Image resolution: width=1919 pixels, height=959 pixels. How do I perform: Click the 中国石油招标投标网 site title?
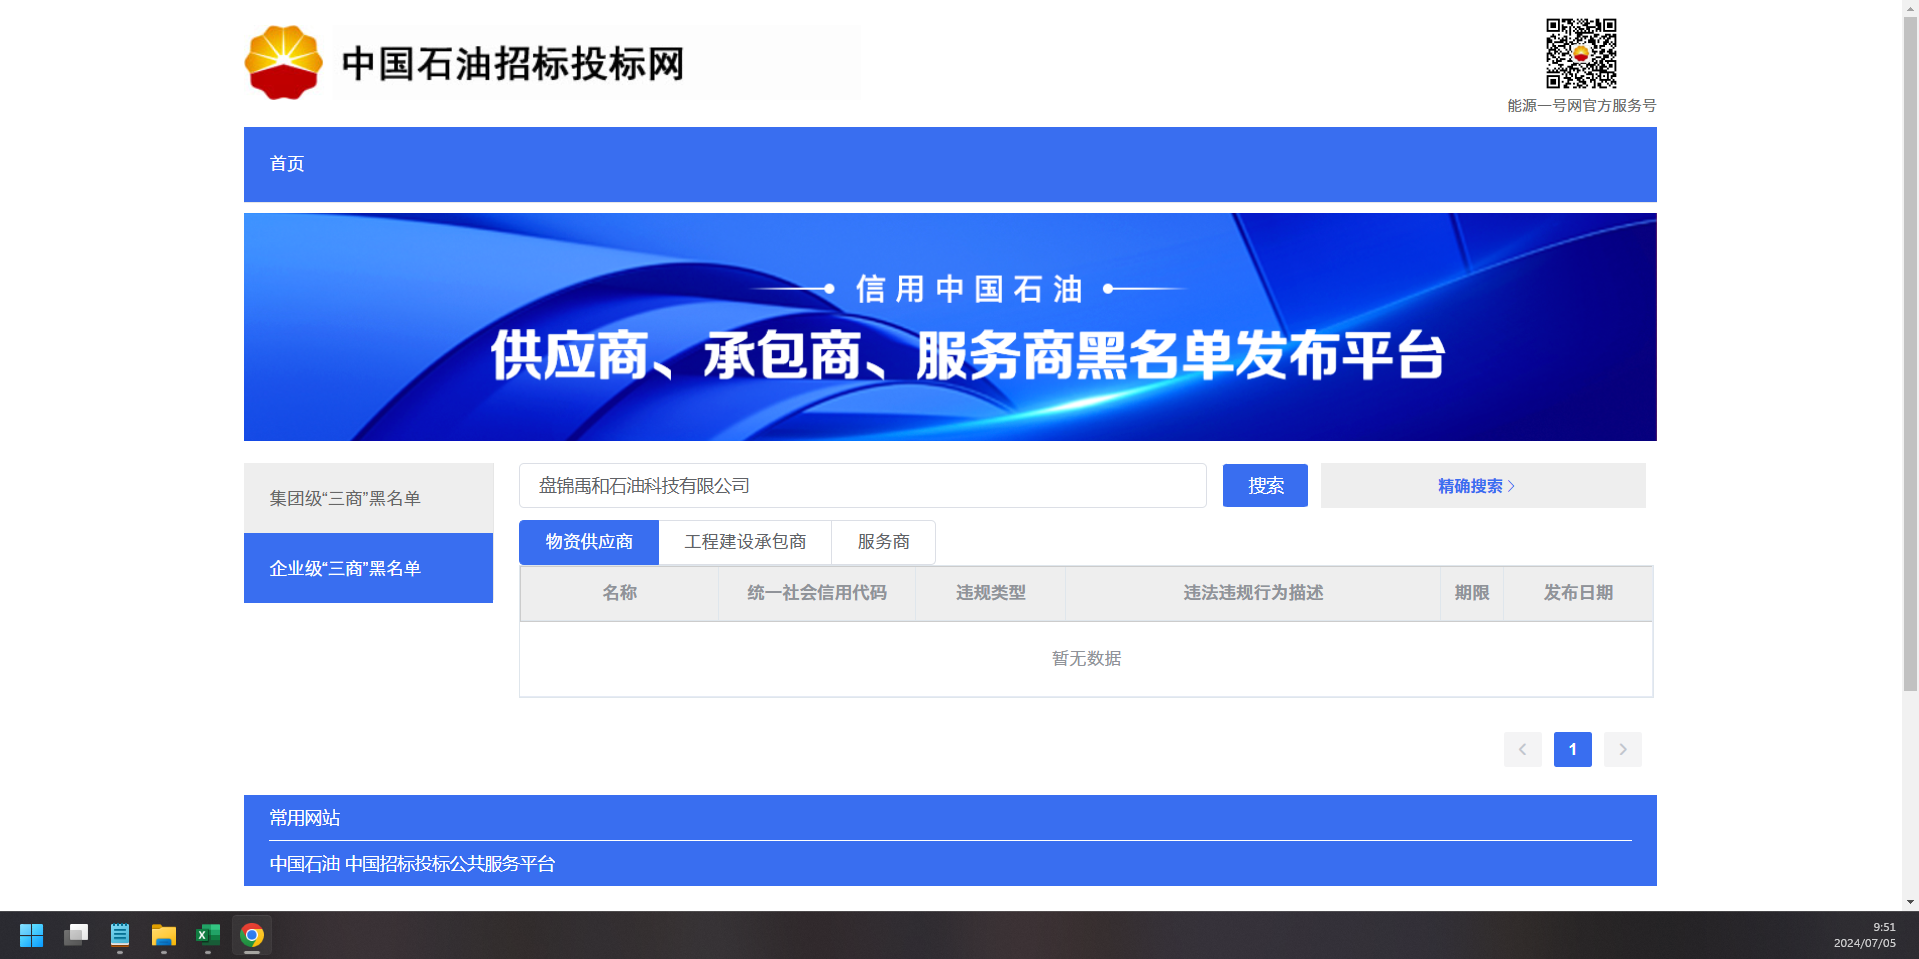click(x=513, y=63)
